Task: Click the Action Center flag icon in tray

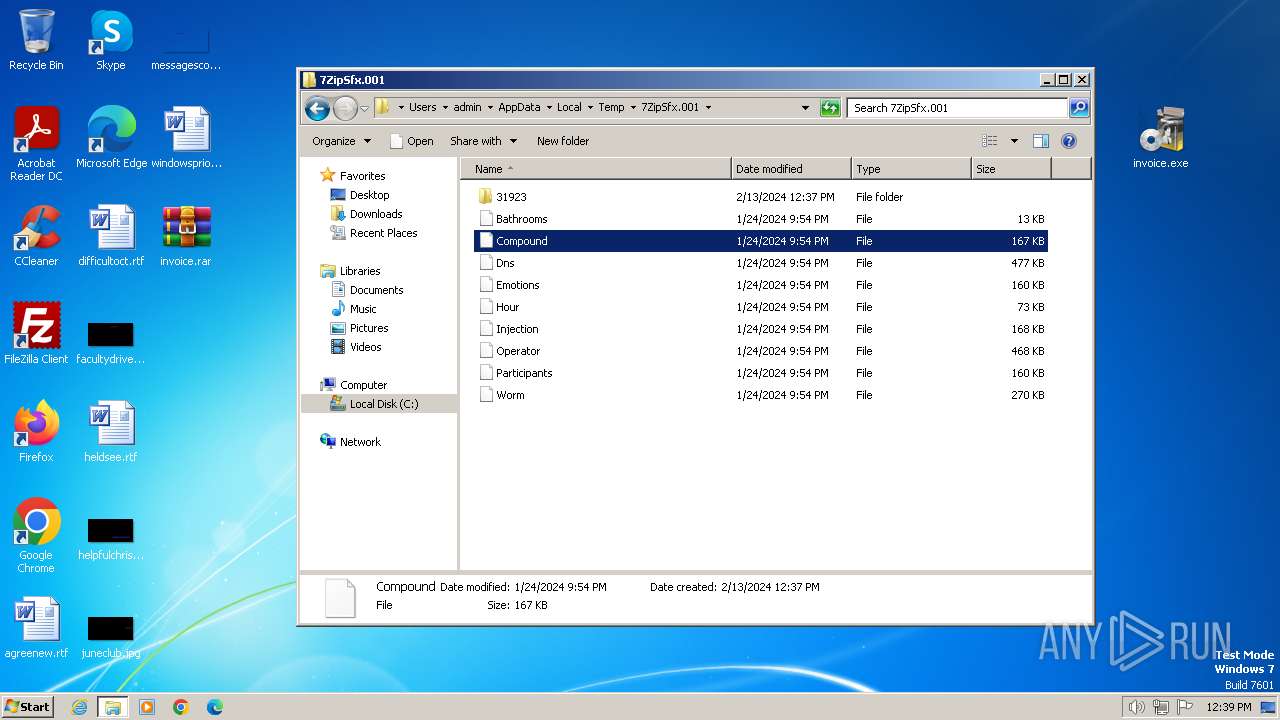Action: 1185,707
